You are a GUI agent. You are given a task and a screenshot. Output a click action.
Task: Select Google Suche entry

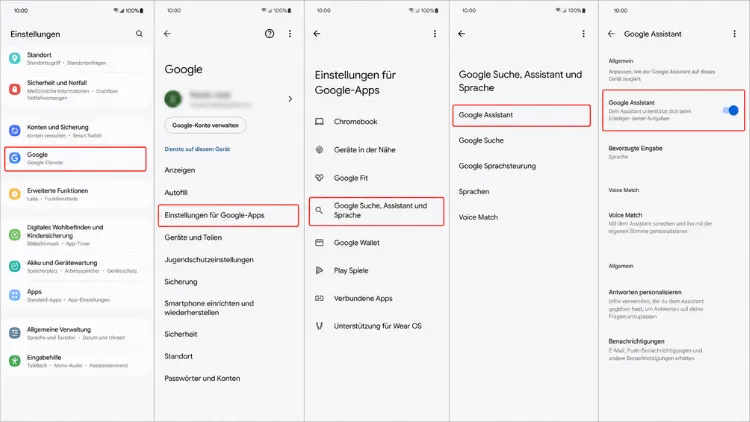[481, 140]
